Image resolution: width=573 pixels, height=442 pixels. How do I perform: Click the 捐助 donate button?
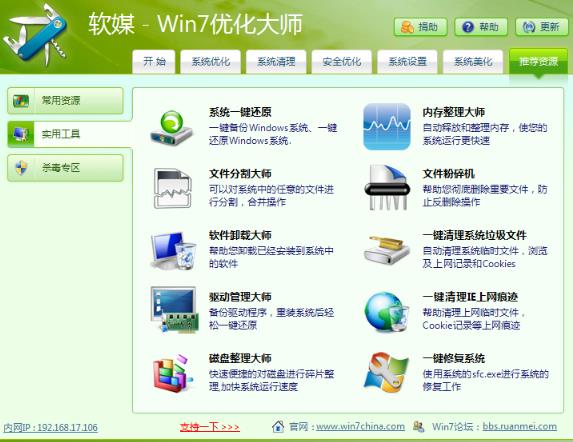pos(420,27)
